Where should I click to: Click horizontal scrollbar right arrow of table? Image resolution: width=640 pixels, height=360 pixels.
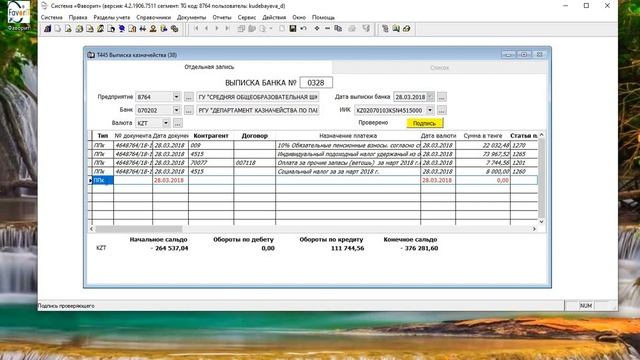534,229
